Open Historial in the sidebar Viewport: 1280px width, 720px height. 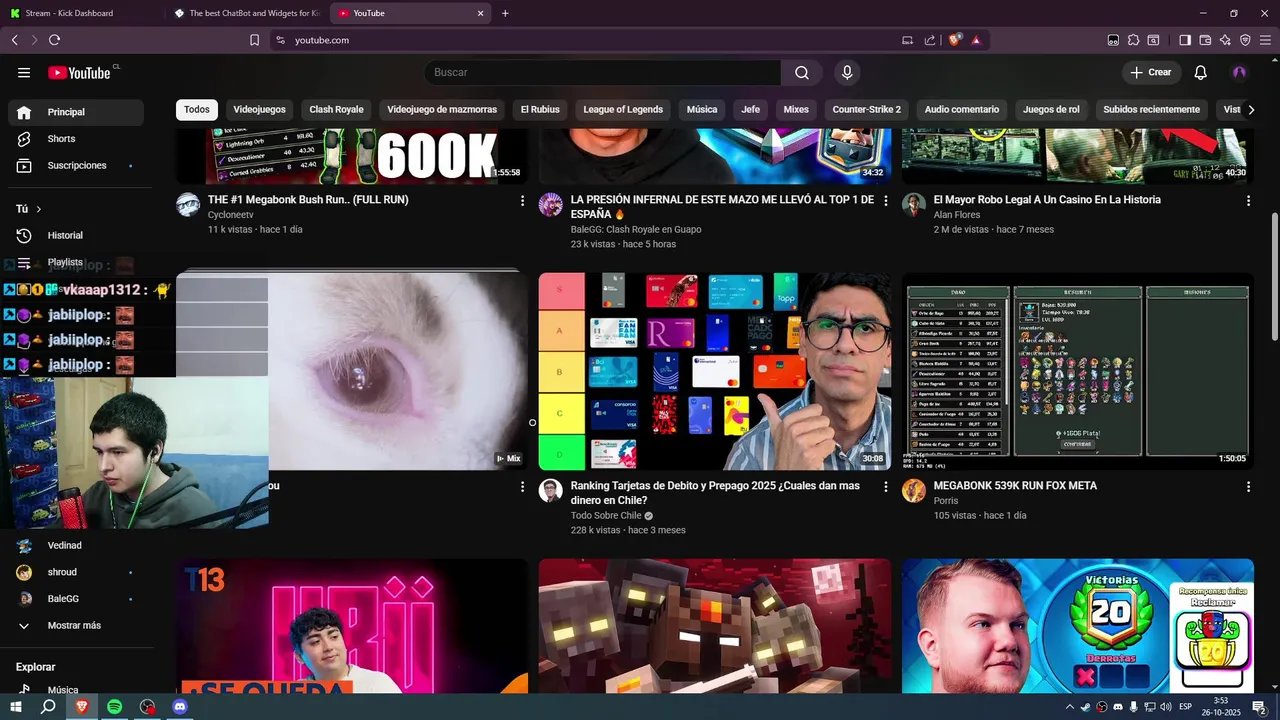pyautogui.click(x=76, y=235)
